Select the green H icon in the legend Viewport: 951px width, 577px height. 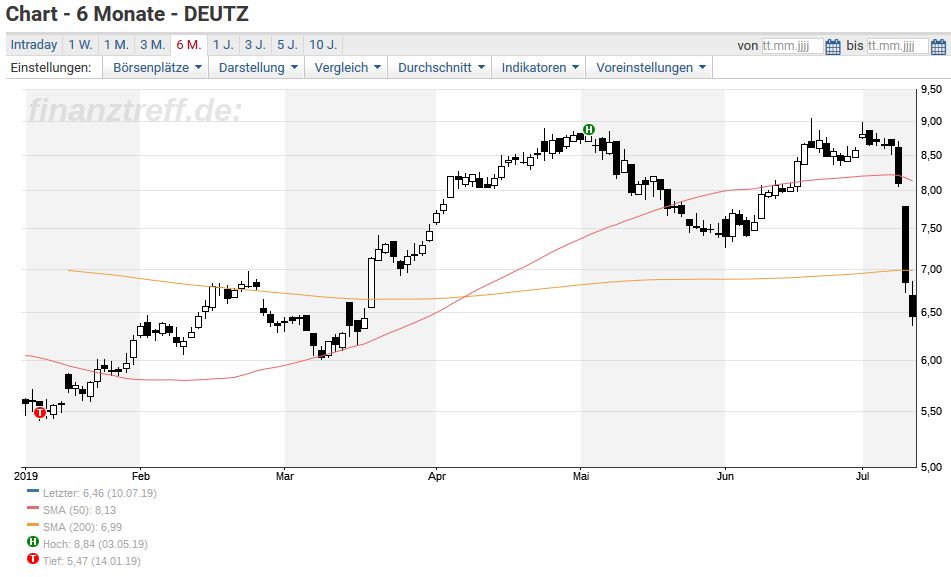[x=33, y=542]
